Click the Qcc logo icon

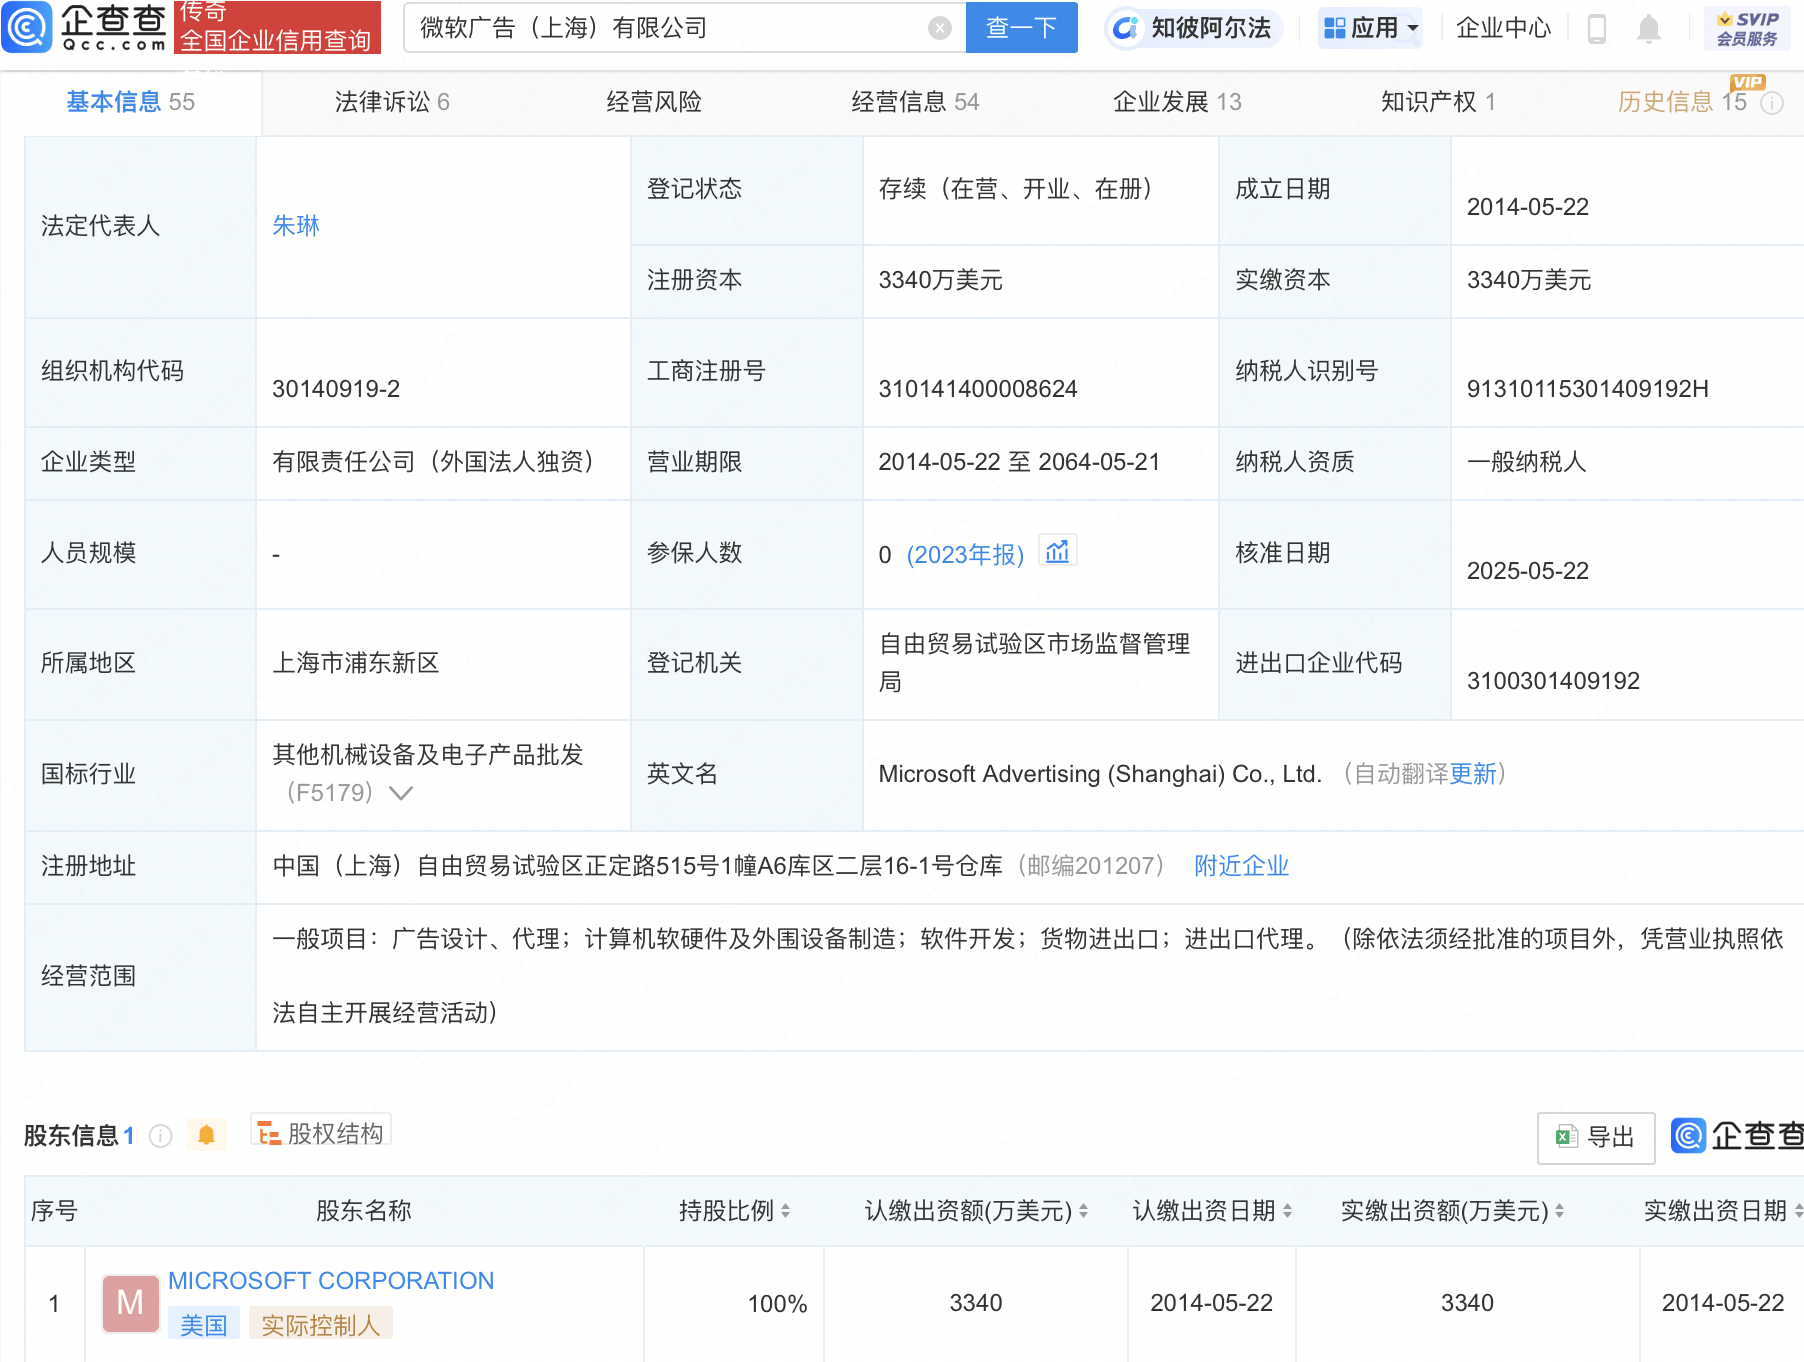[27, 27]
